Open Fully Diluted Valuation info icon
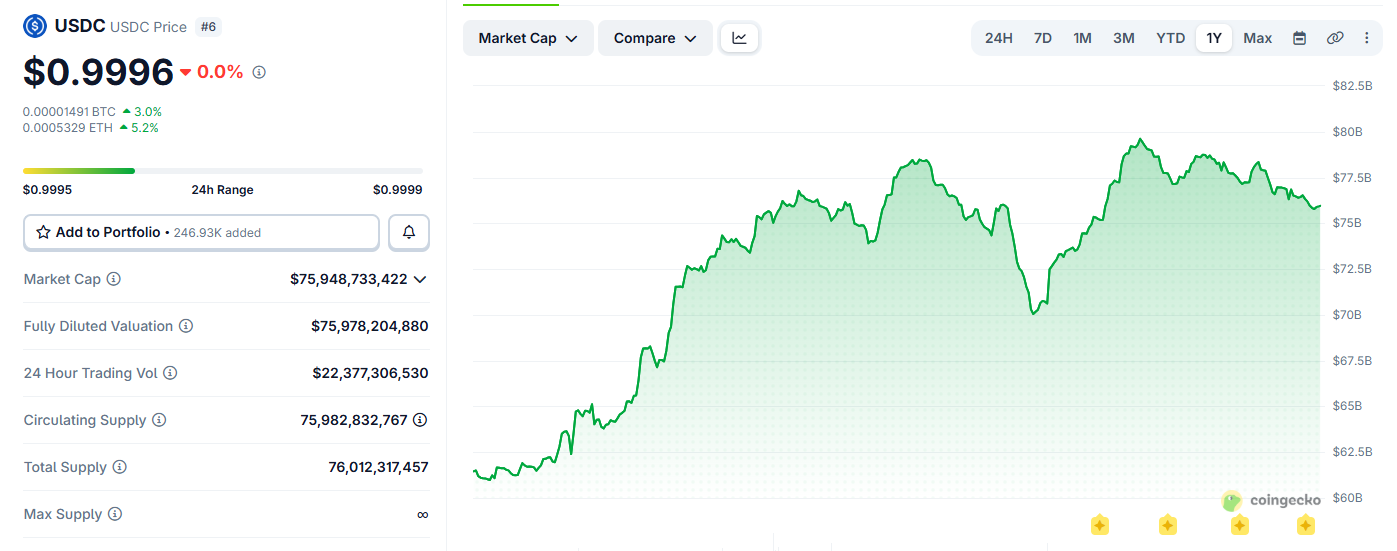 (x=186, y=326)
